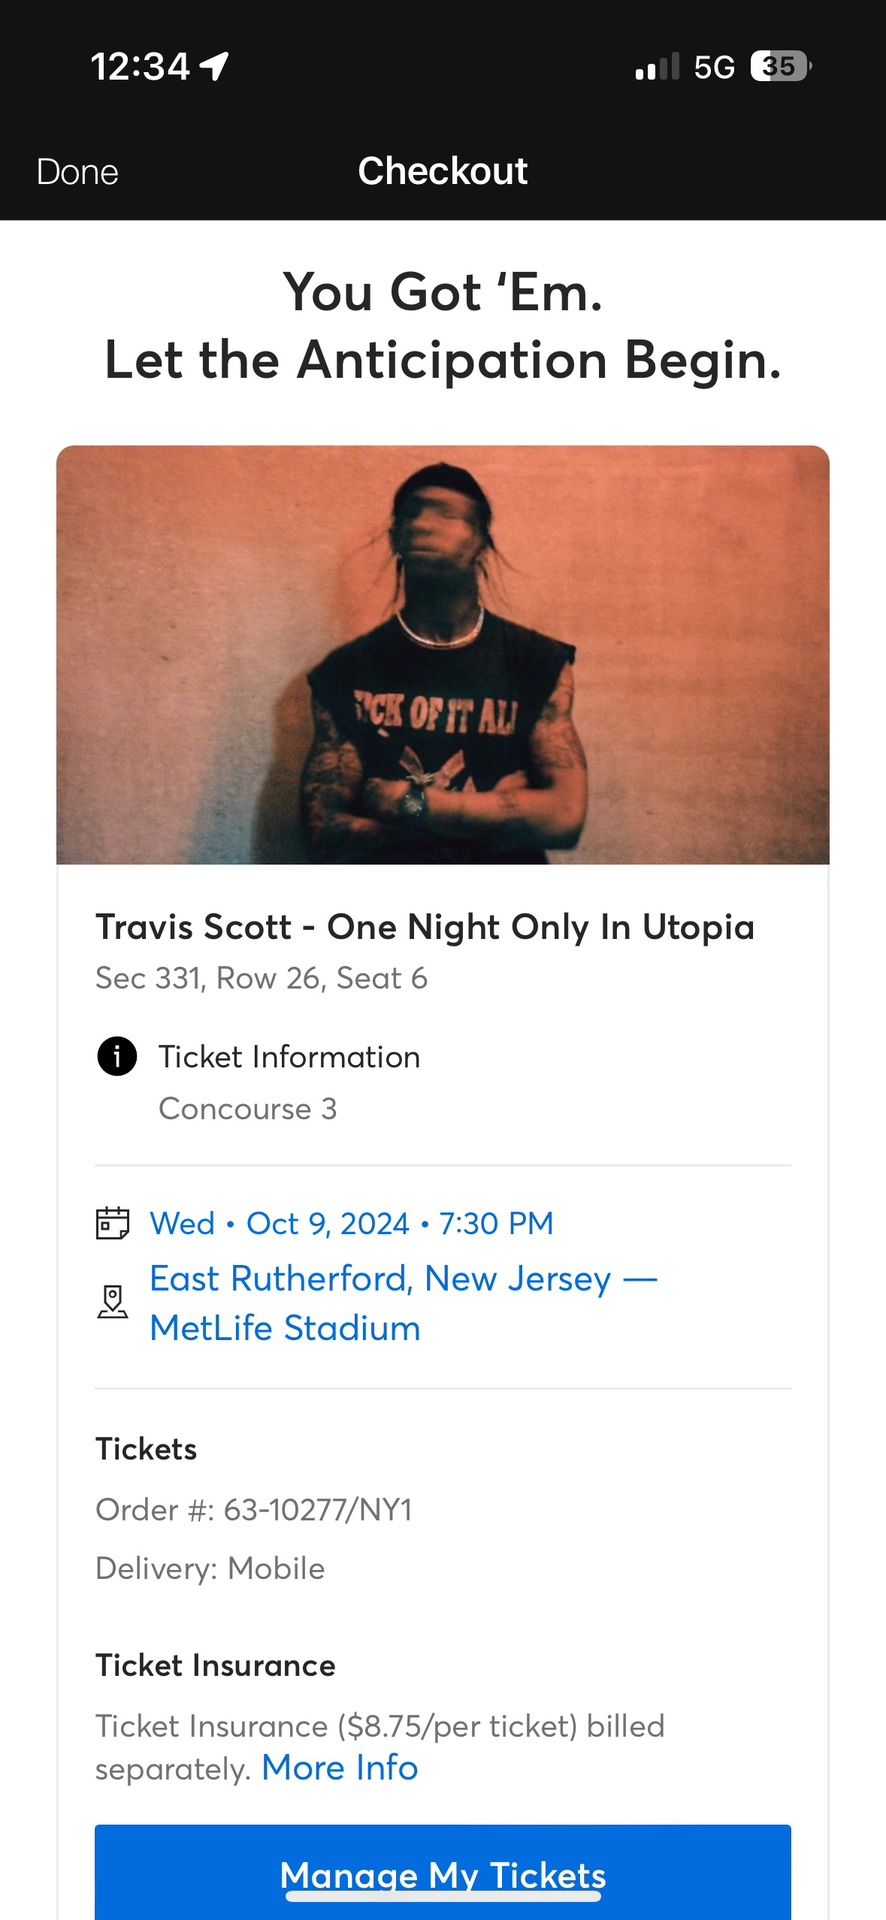Image resolution: width=886 pixels, height=1920 pixels.
Task: Open MetLife Stadium location link
Action: [284, 1327]
